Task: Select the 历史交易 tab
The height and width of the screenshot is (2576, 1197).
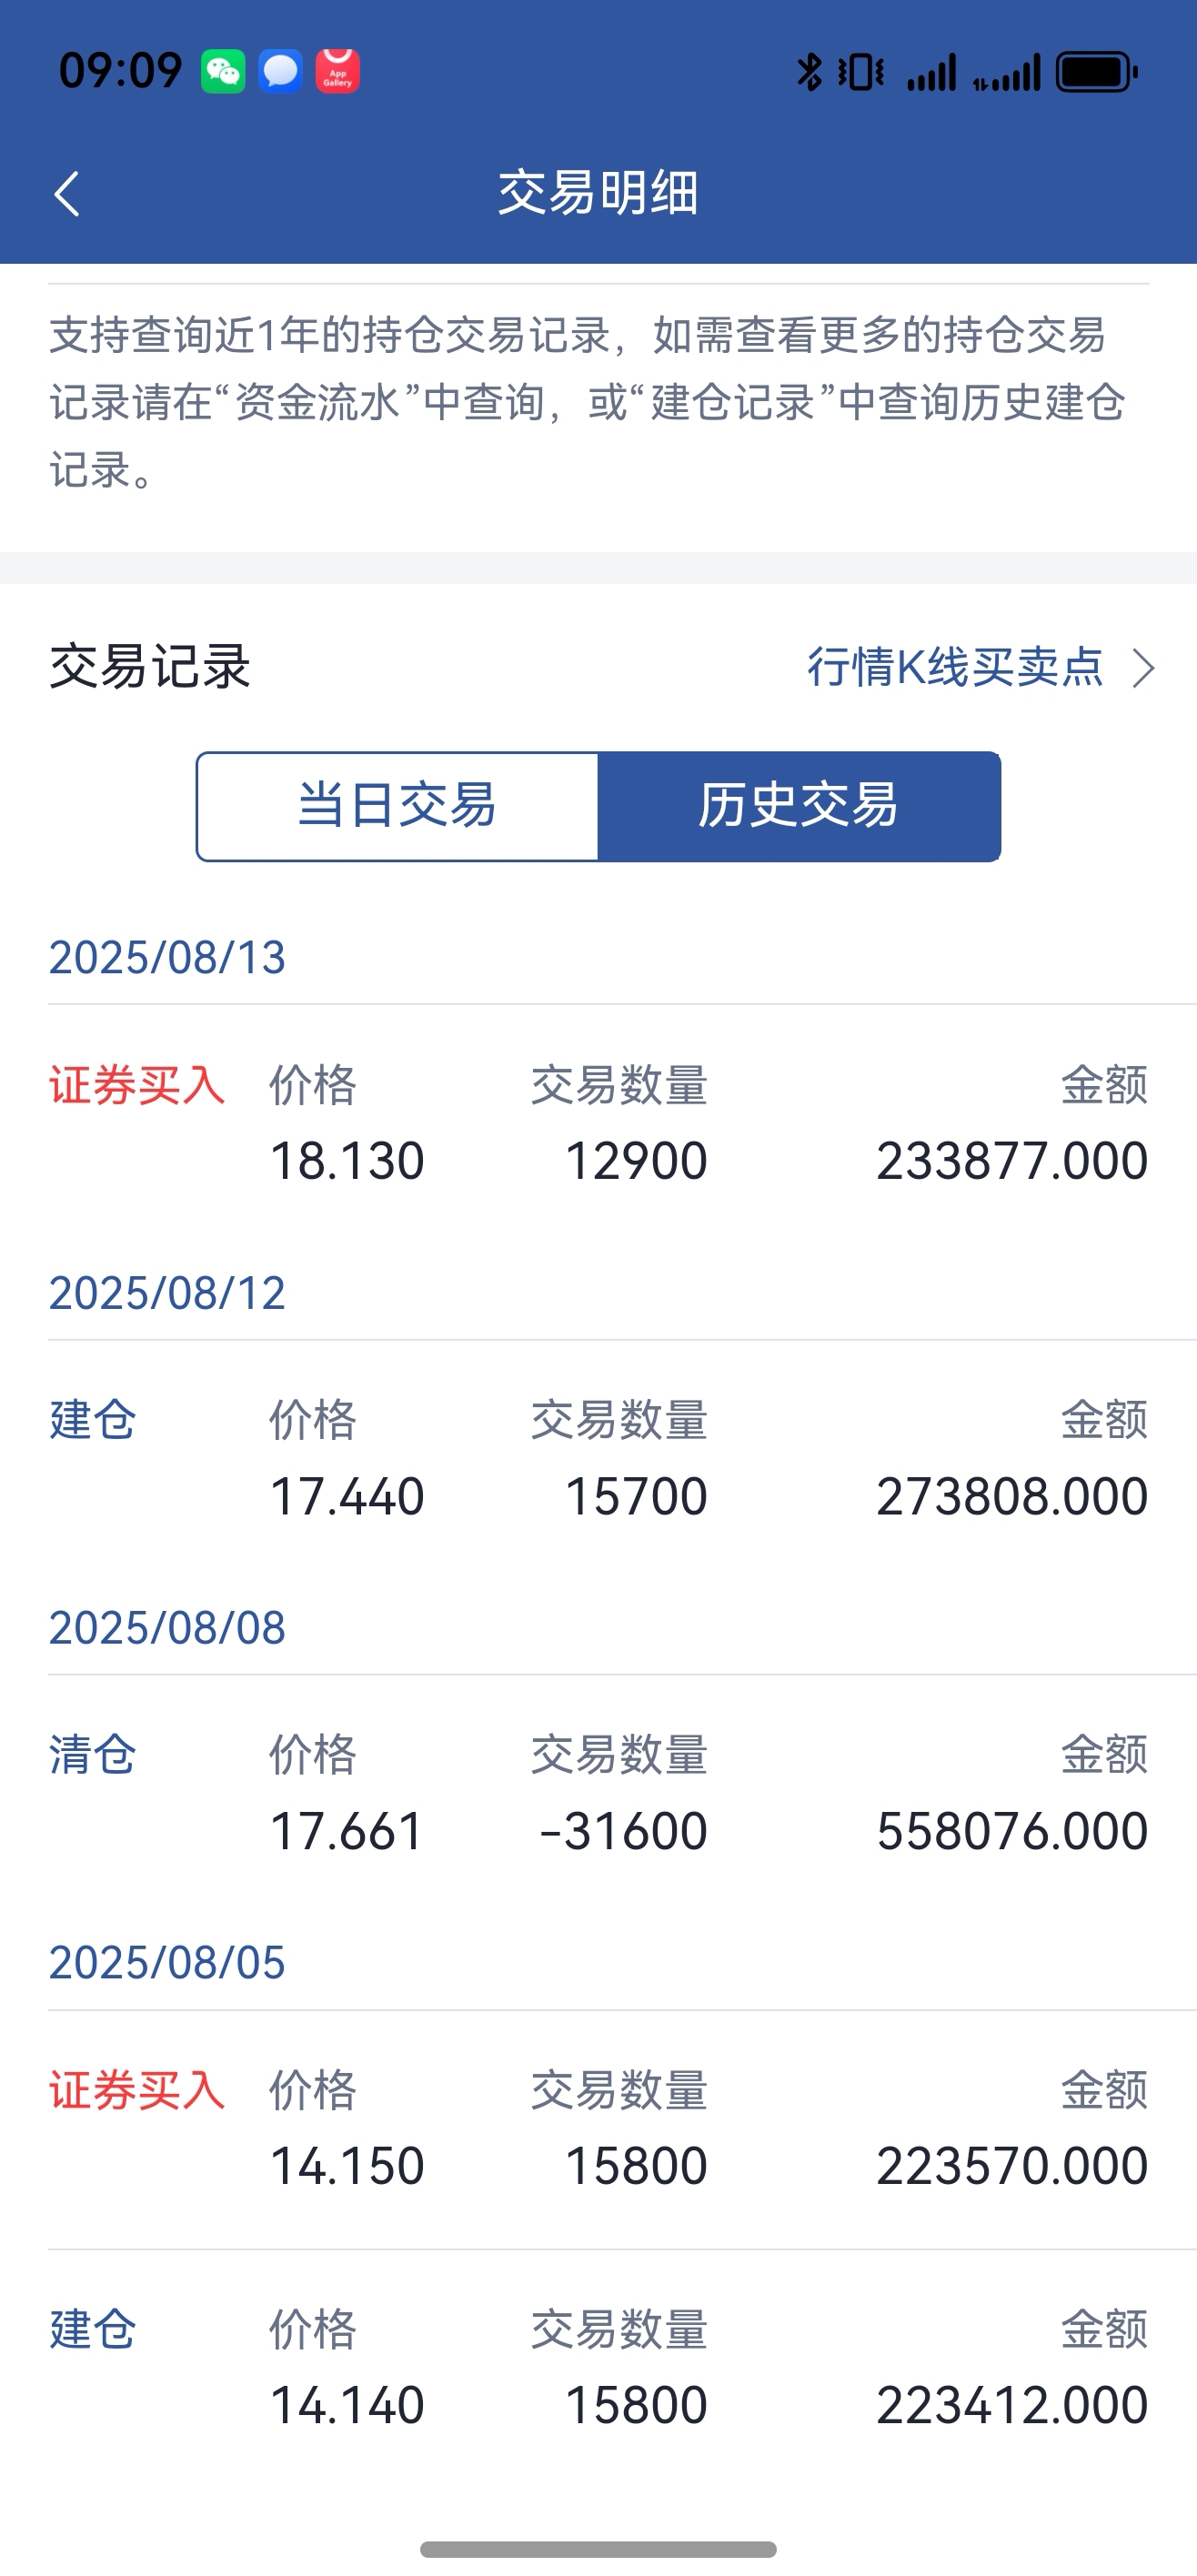Action: coord(799,806)
